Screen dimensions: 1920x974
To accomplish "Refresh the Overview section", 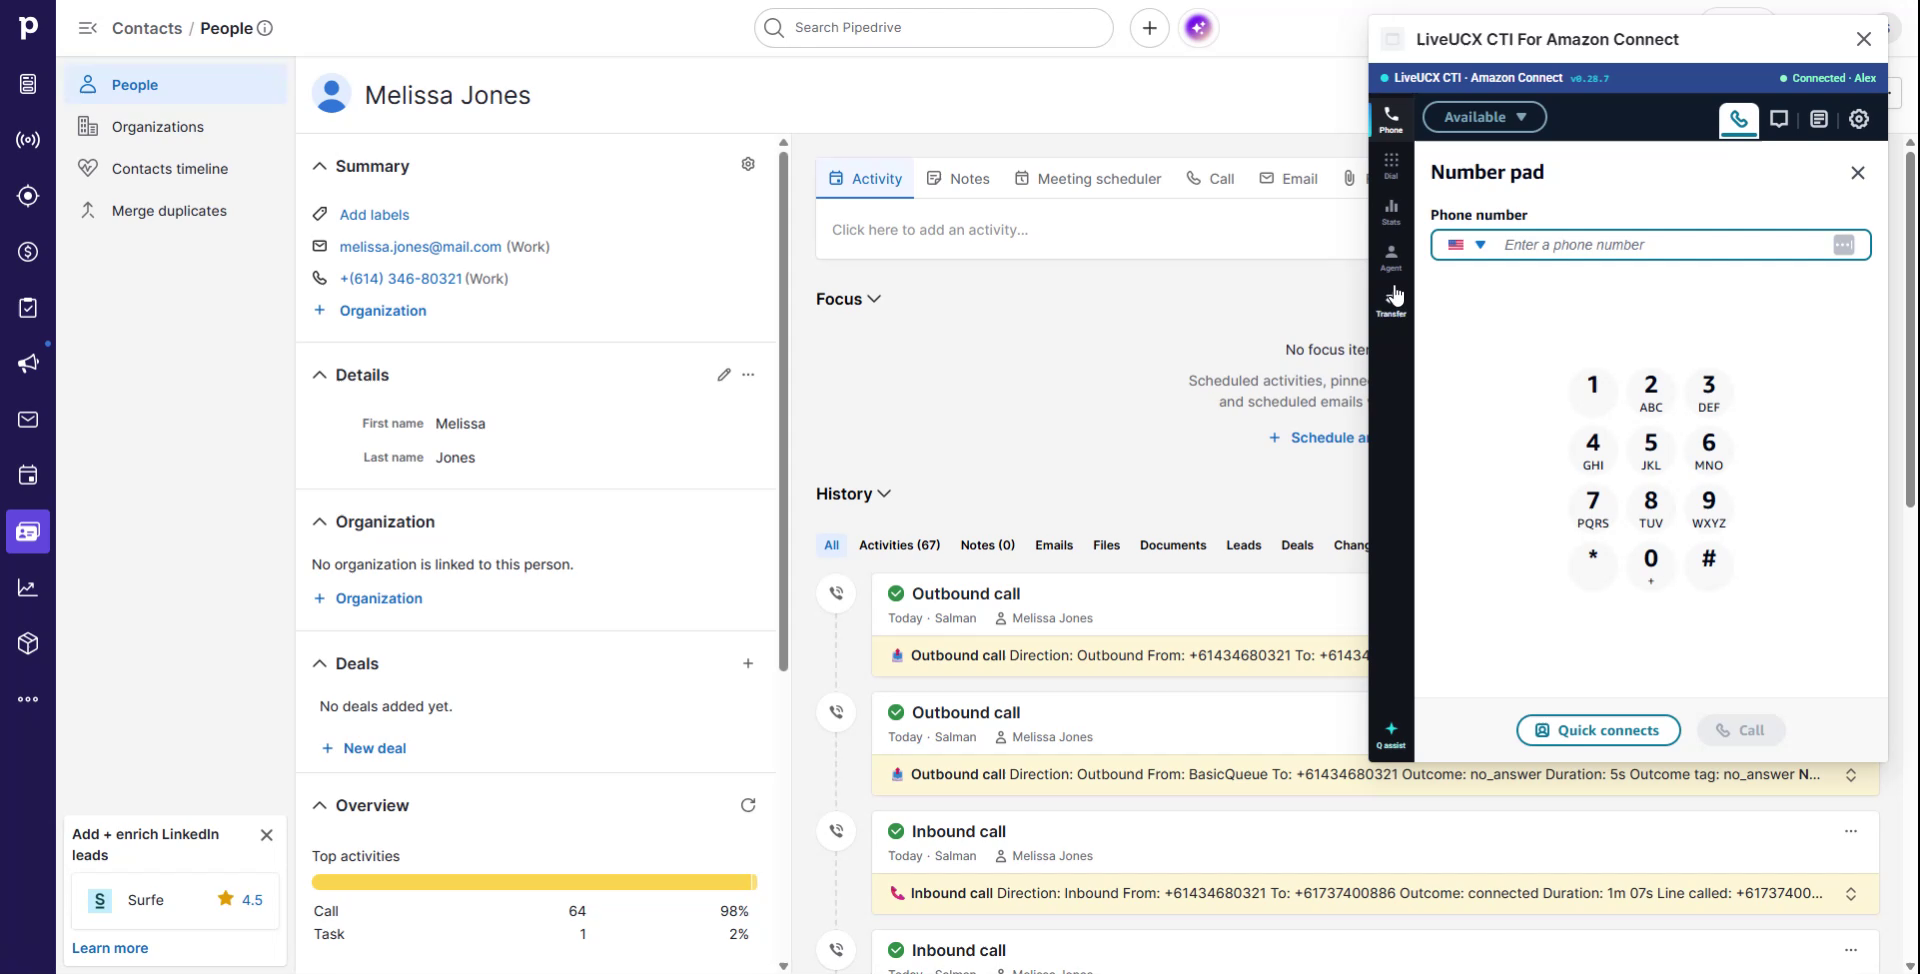I will (748, 805).
